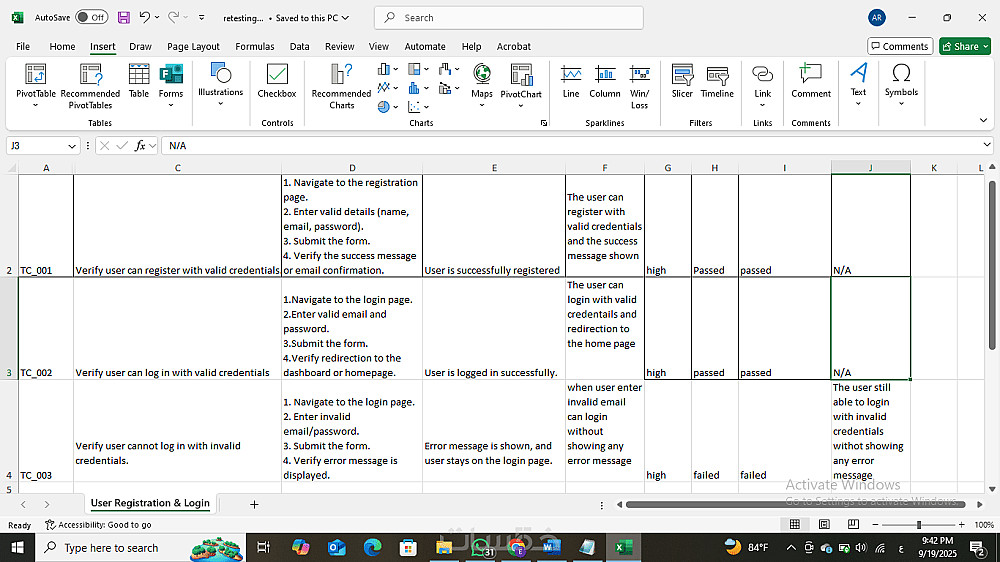Switch to the Data tab
Image resolution: width=1000 pixels, height=562 pixels.
299,46
